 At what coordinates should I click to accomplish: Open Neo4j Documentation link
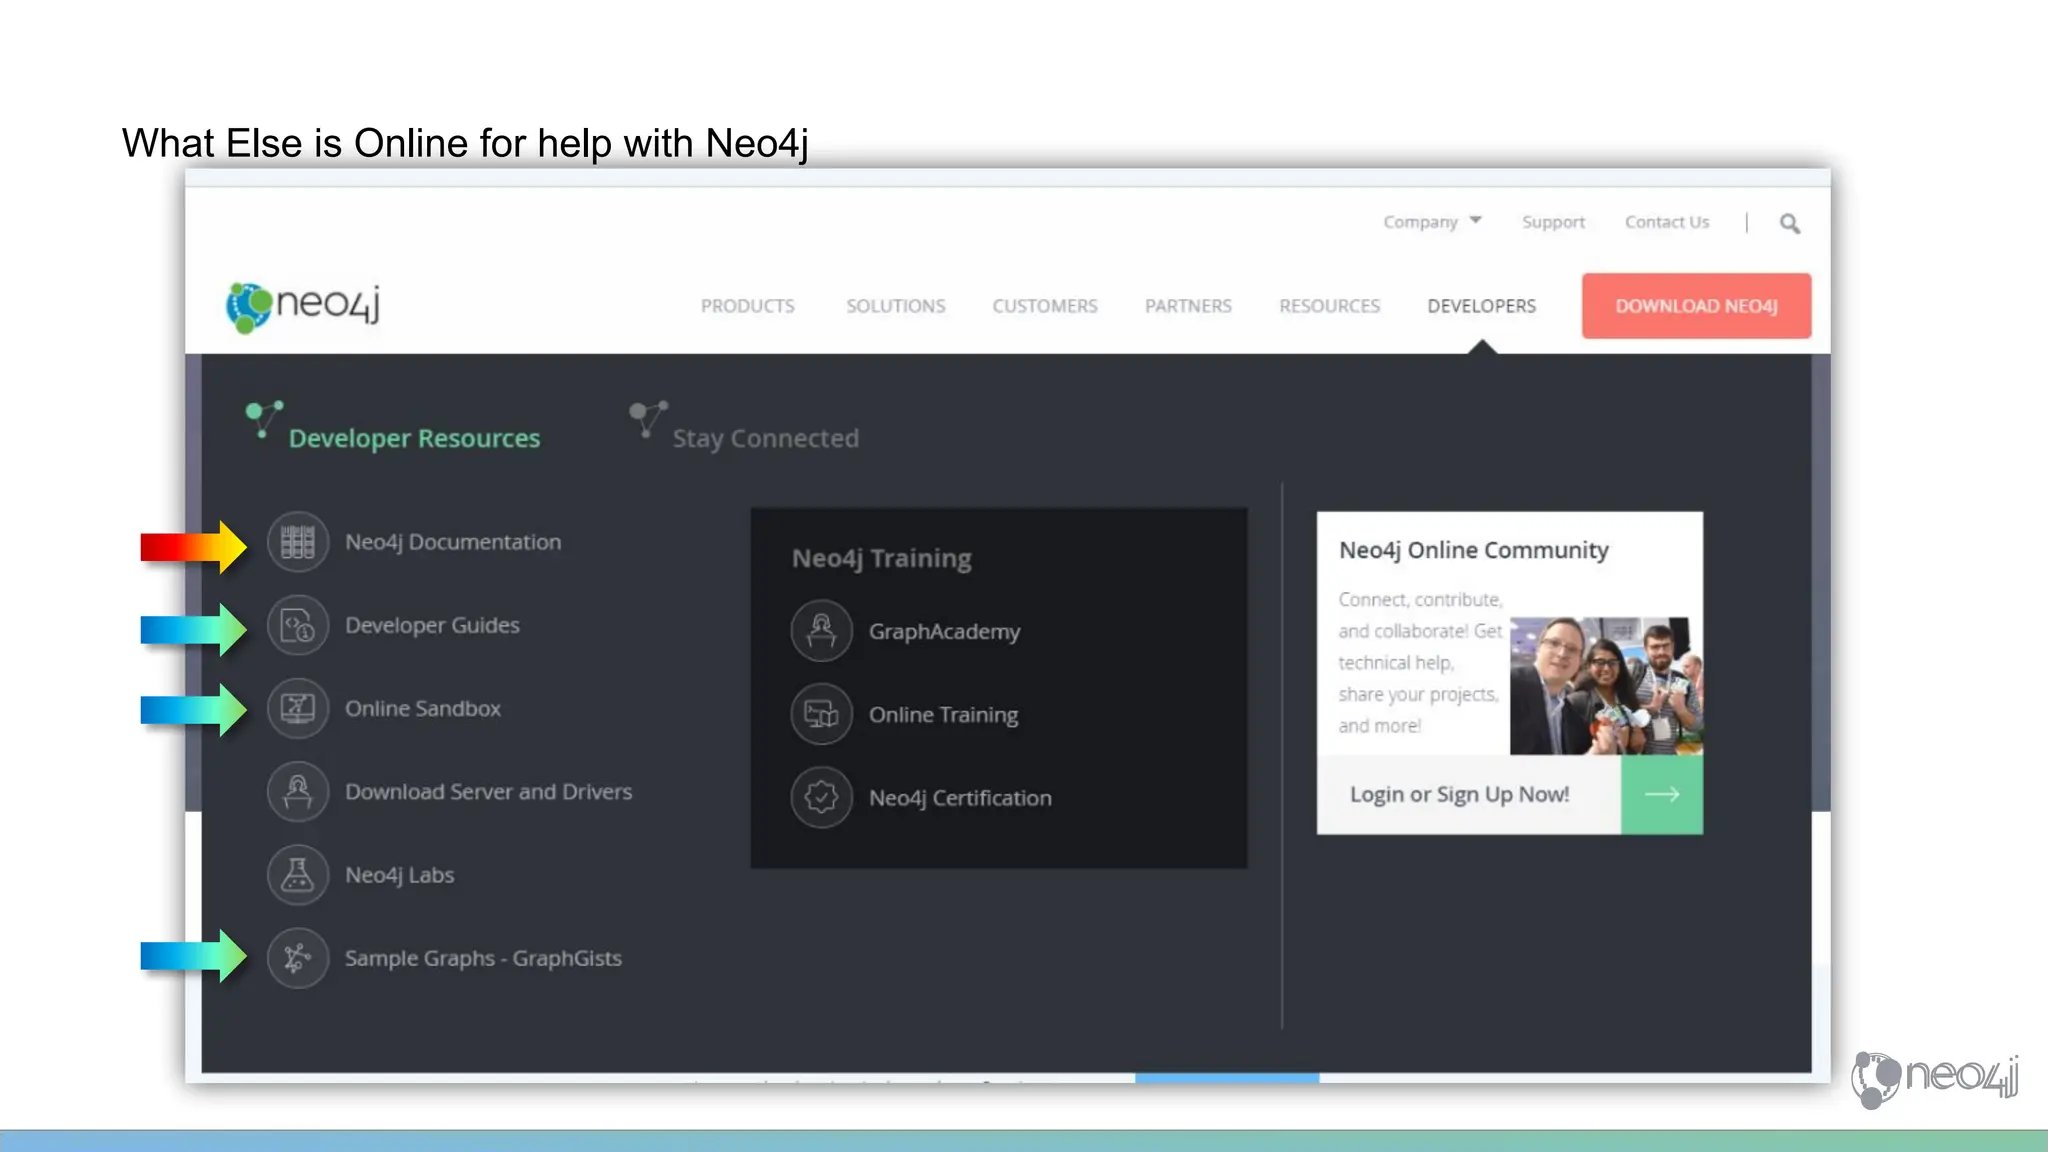coord(453,542)
